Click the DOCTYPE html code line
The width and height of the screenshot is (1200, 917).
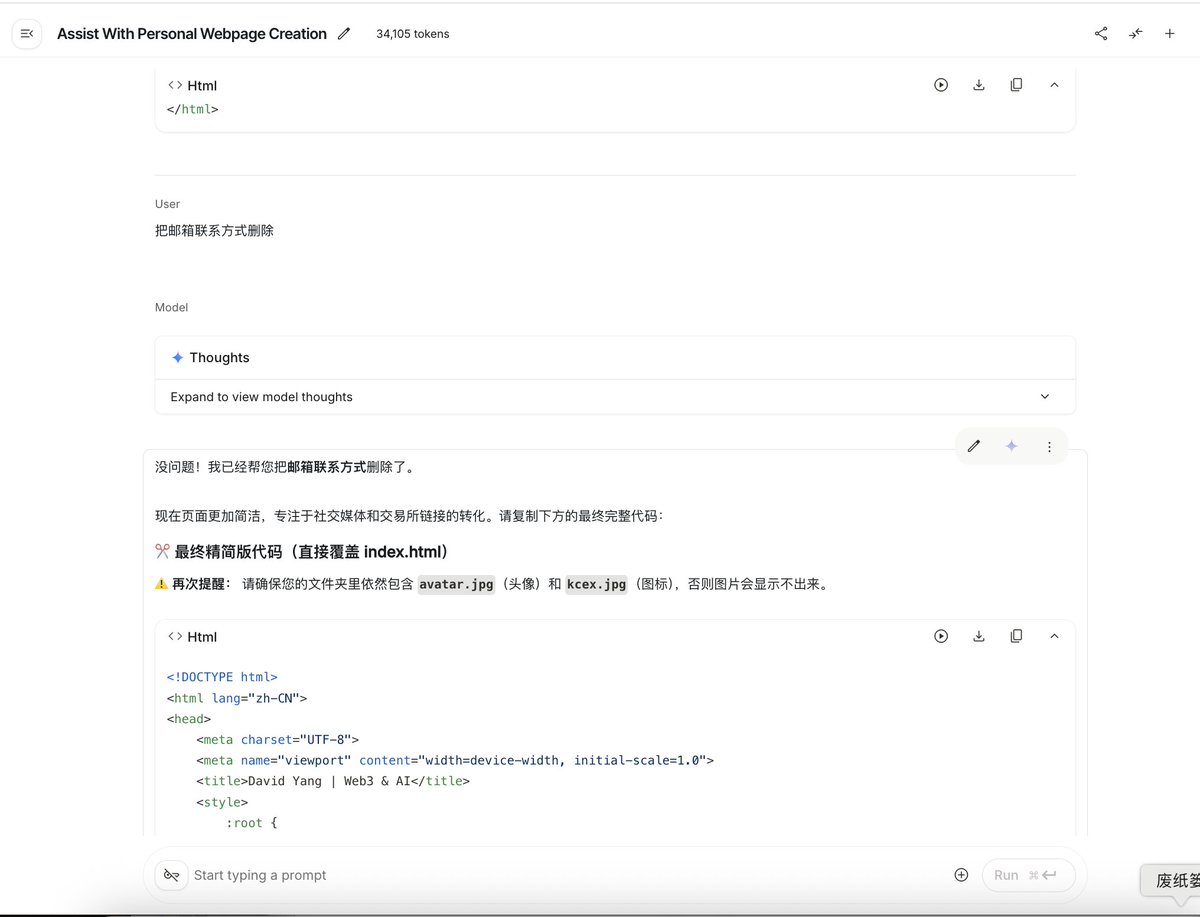coord(222,677)
